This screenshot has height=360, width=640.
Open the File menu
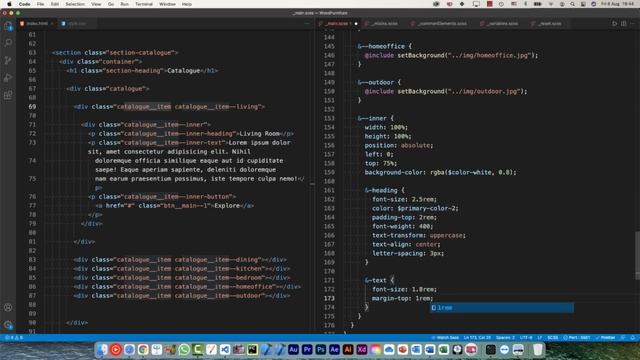tap(40, 4)
